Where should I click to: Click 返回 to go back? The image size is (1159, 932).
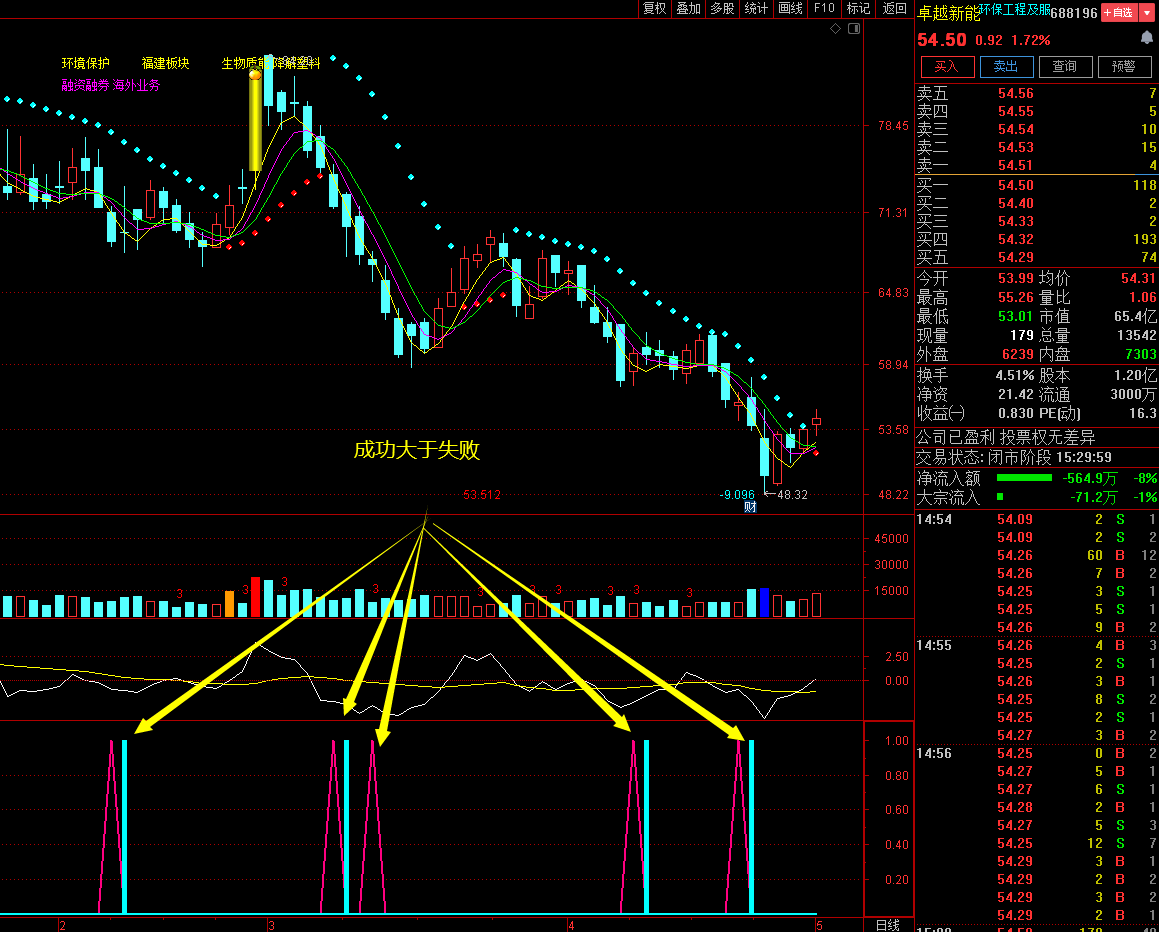(894, 8)
